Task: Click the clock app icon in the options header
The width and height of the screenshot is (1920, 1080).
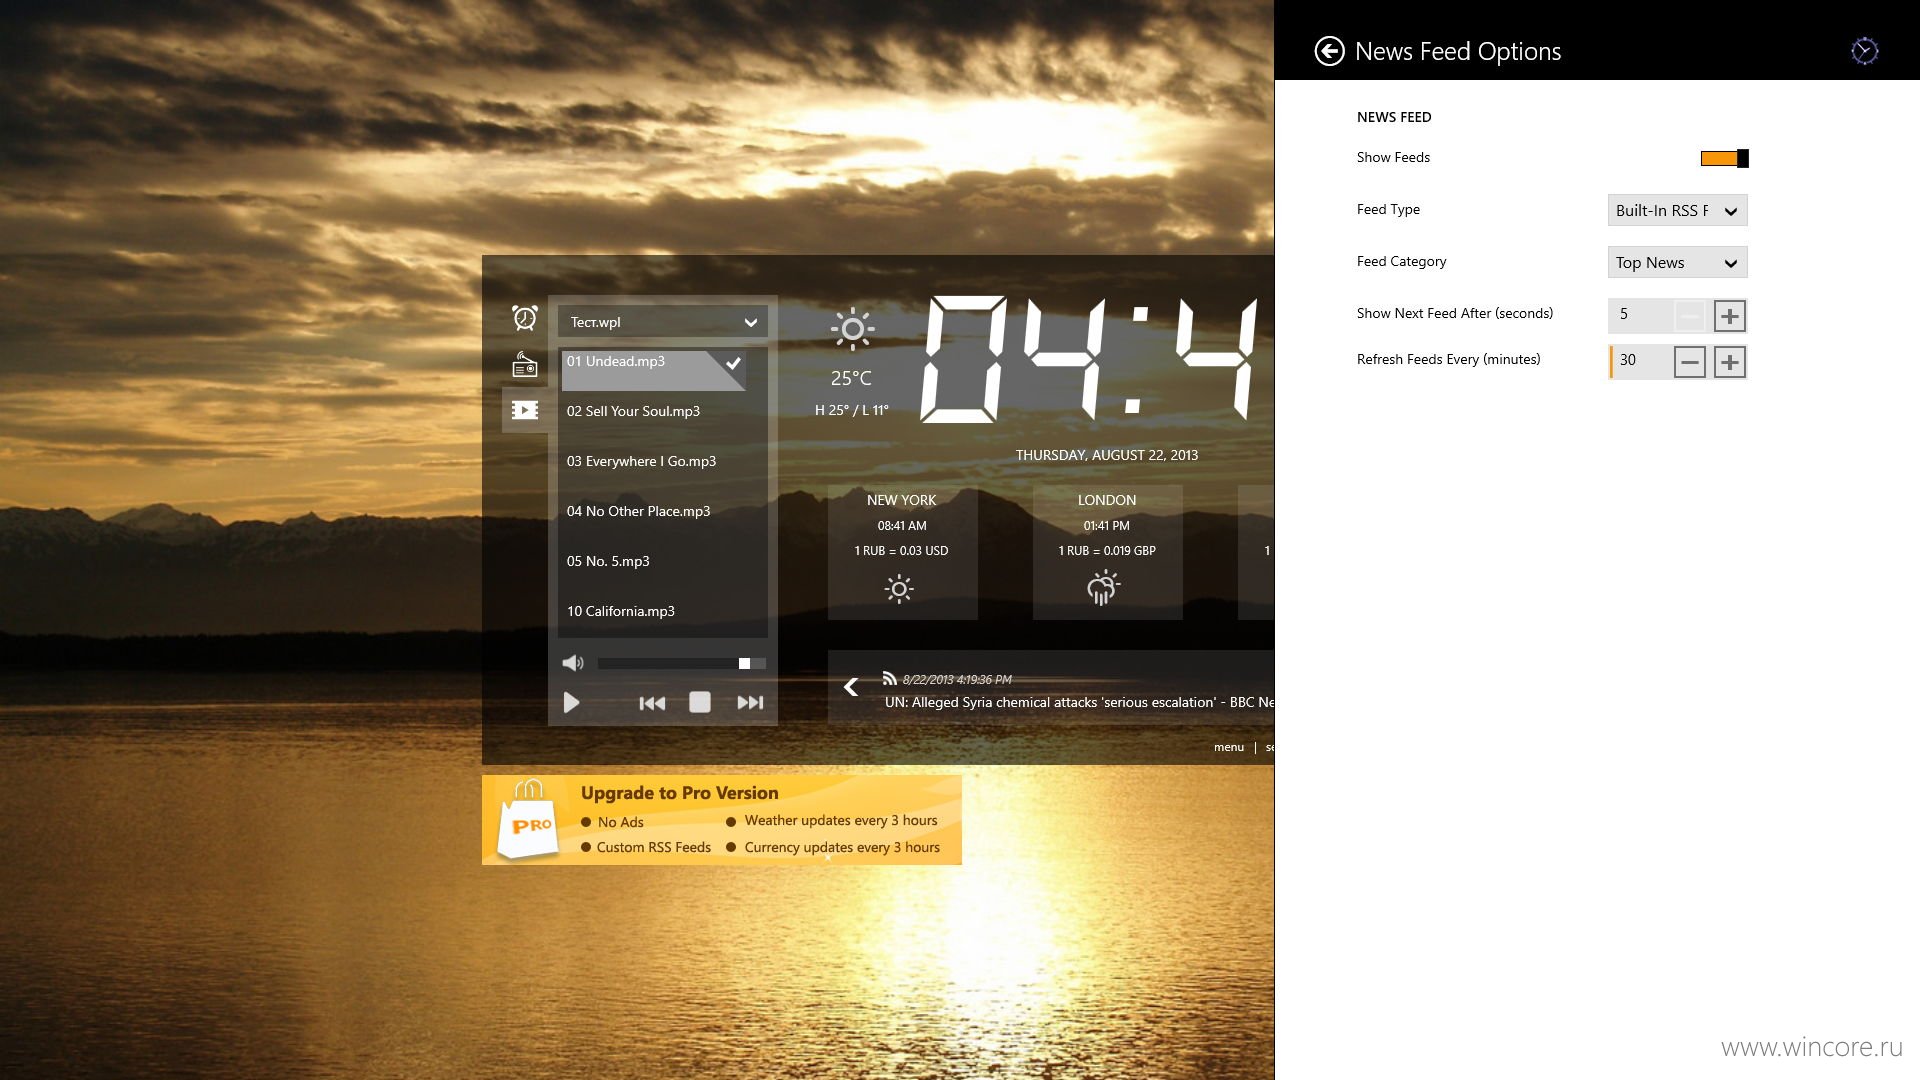Action: (1864, 51)
